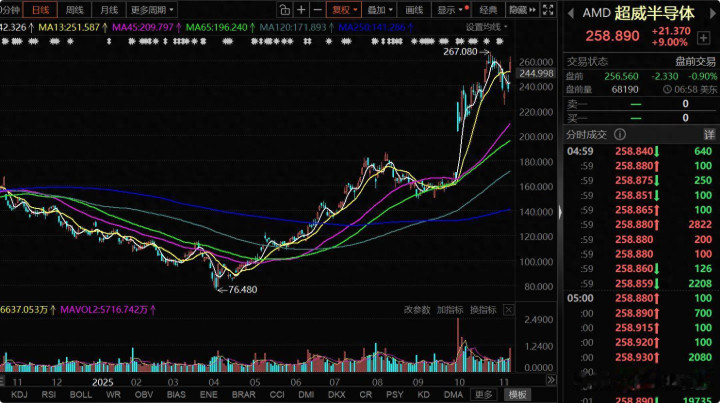Open 详 details link in trades panel
The height and width of the screenshot is (403, 720).
click(x=709, y=134)
